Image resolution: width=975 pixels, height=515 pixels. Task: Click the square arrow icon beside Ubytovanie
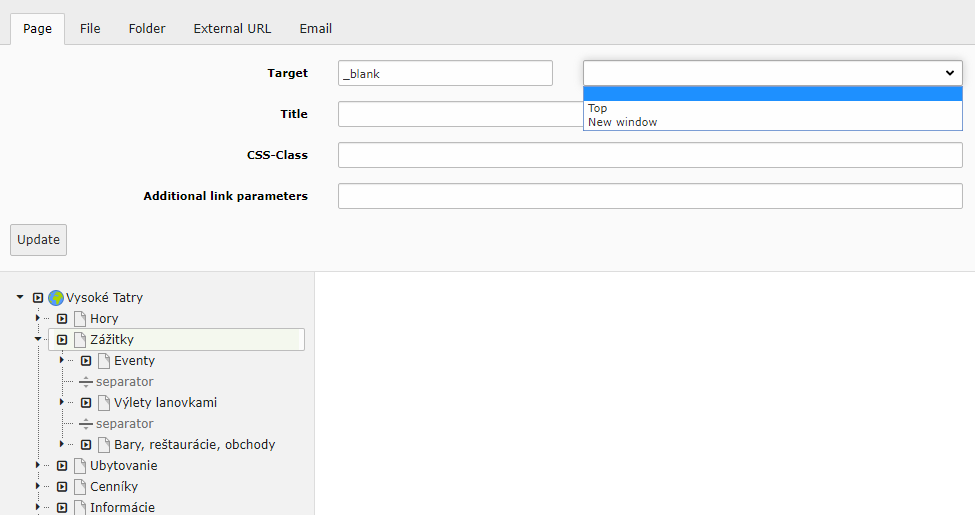(62, 466)
